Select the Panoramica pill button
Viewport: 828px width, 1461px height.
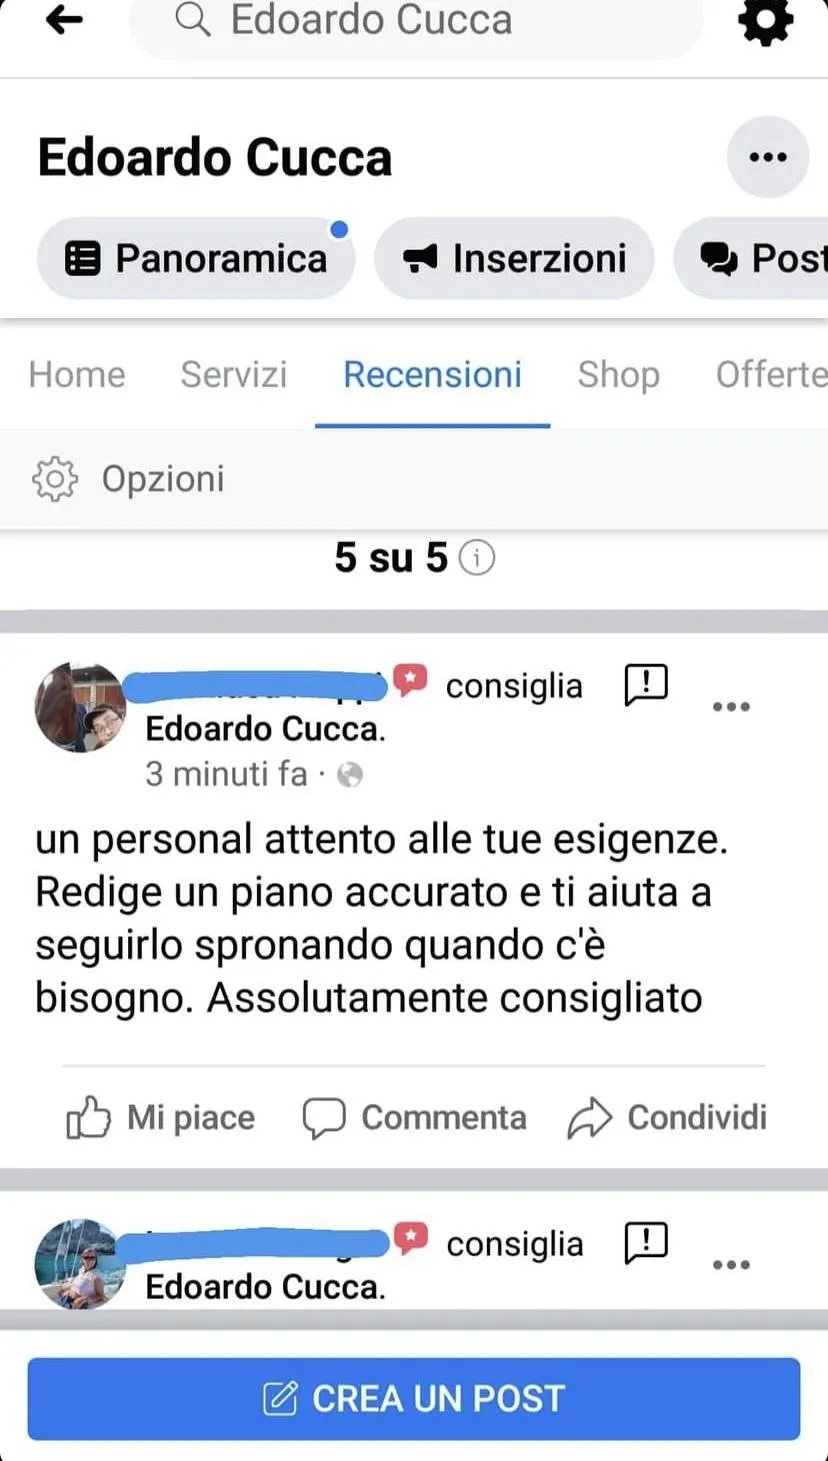click(196, 258)
